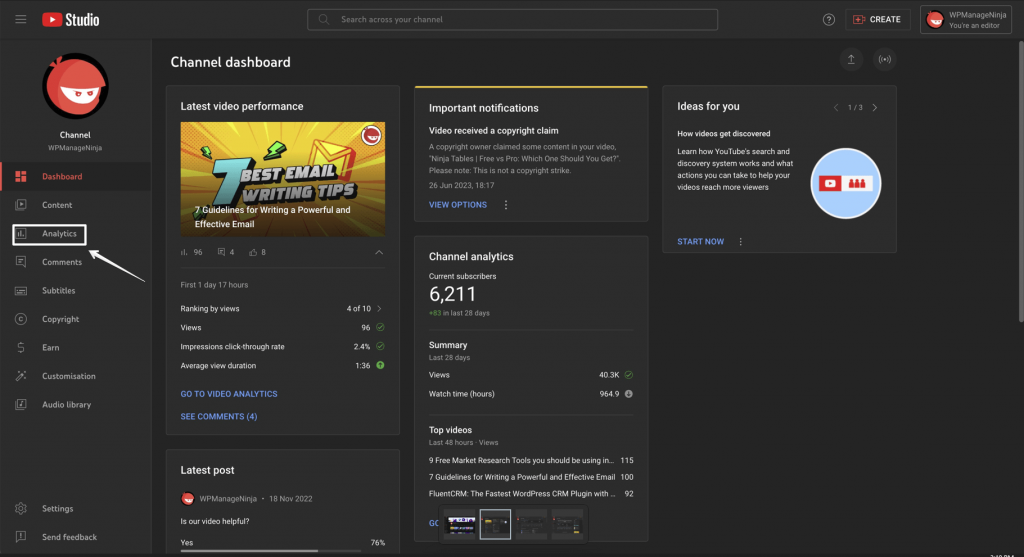Click START NOW in Ideas for you
The image size is (1024, 557).
(701, 242)
